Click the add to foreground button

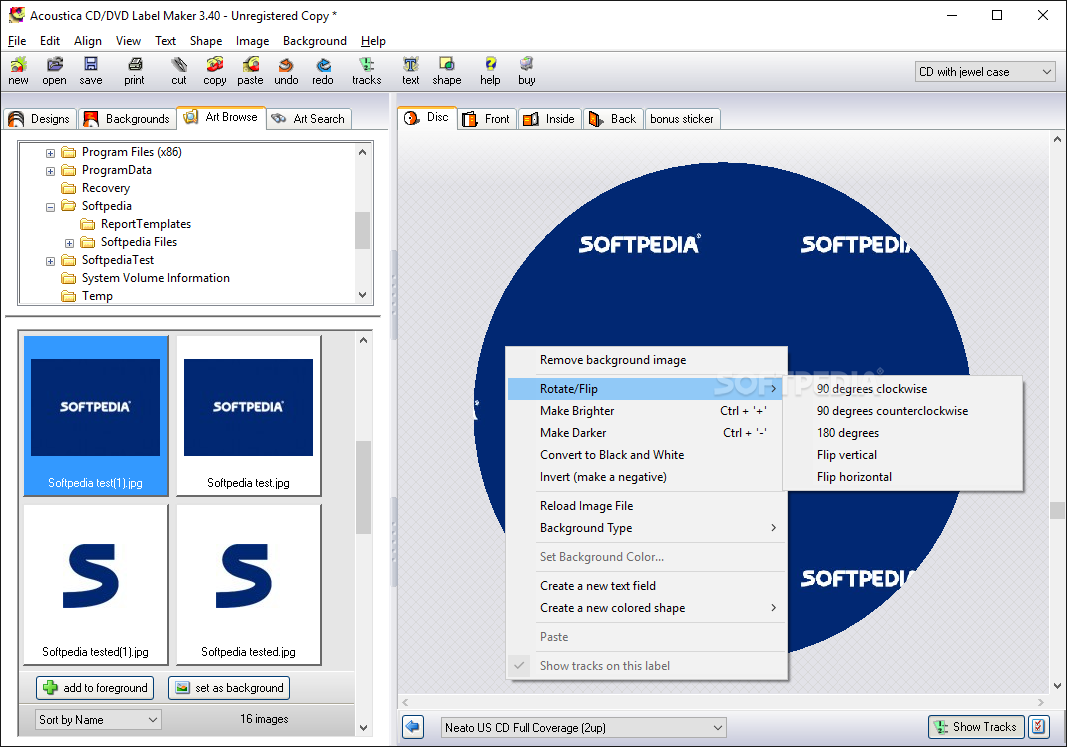coord(95,688)
